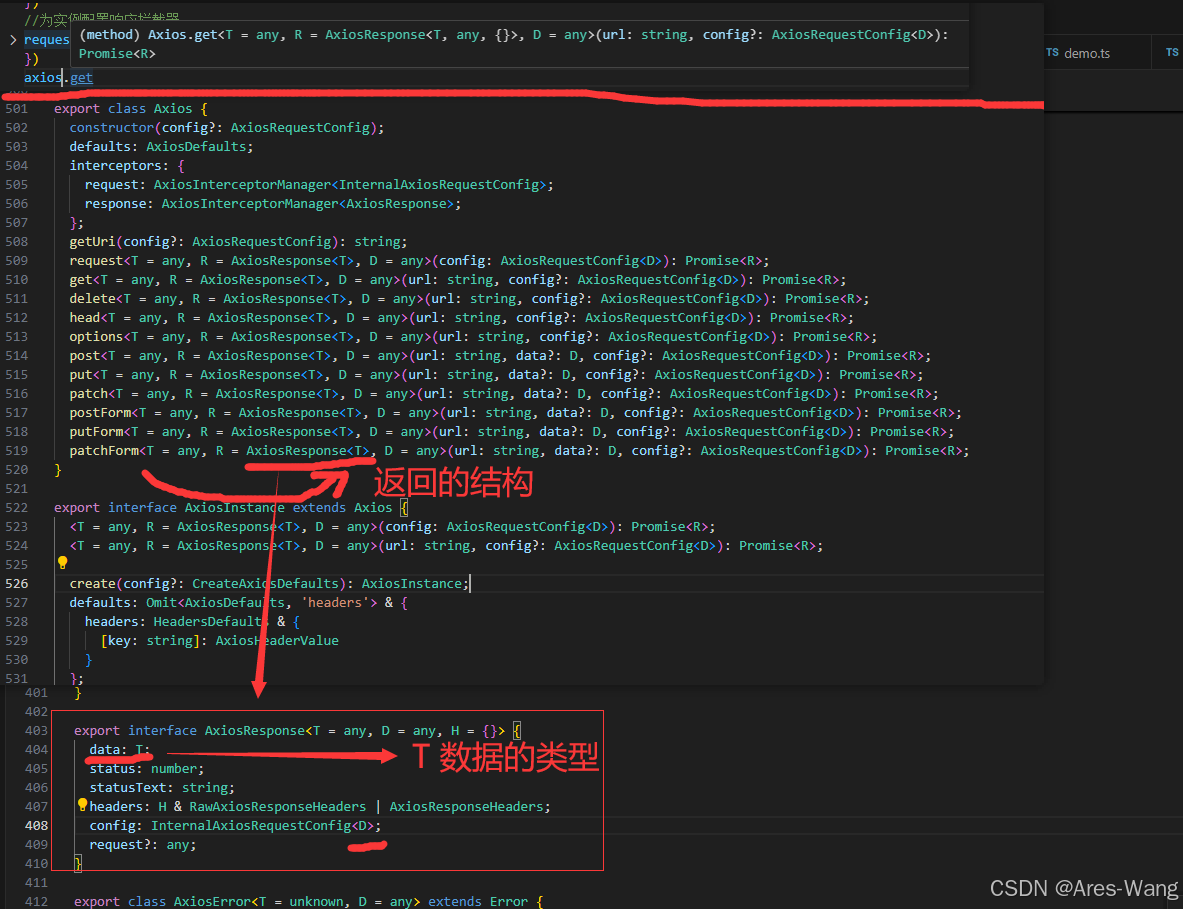Click the lightbulb above the create() line

[63, 563]
